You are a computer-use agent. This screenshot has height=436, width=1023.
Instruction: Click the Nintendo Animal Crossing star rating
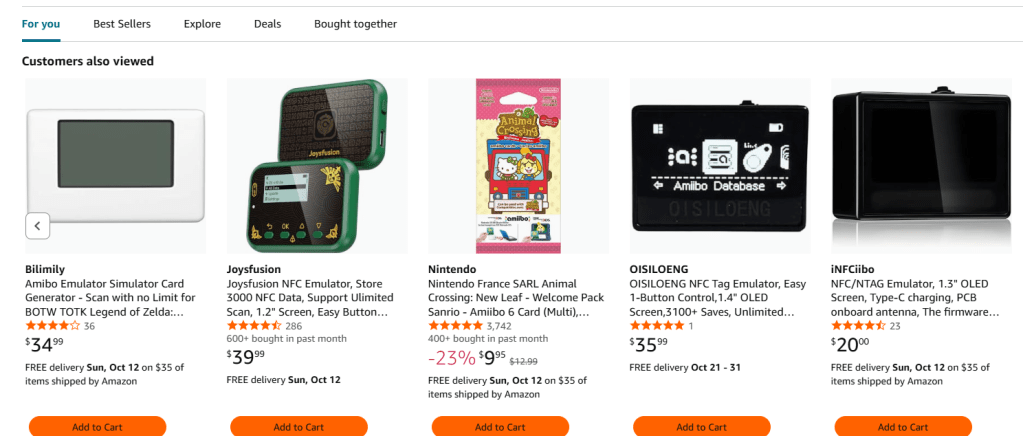455,326
